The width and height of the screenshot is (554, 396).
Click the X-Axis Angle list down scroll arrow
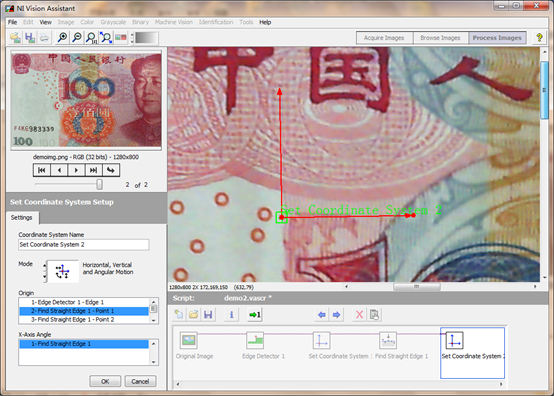tap(153, 362)
